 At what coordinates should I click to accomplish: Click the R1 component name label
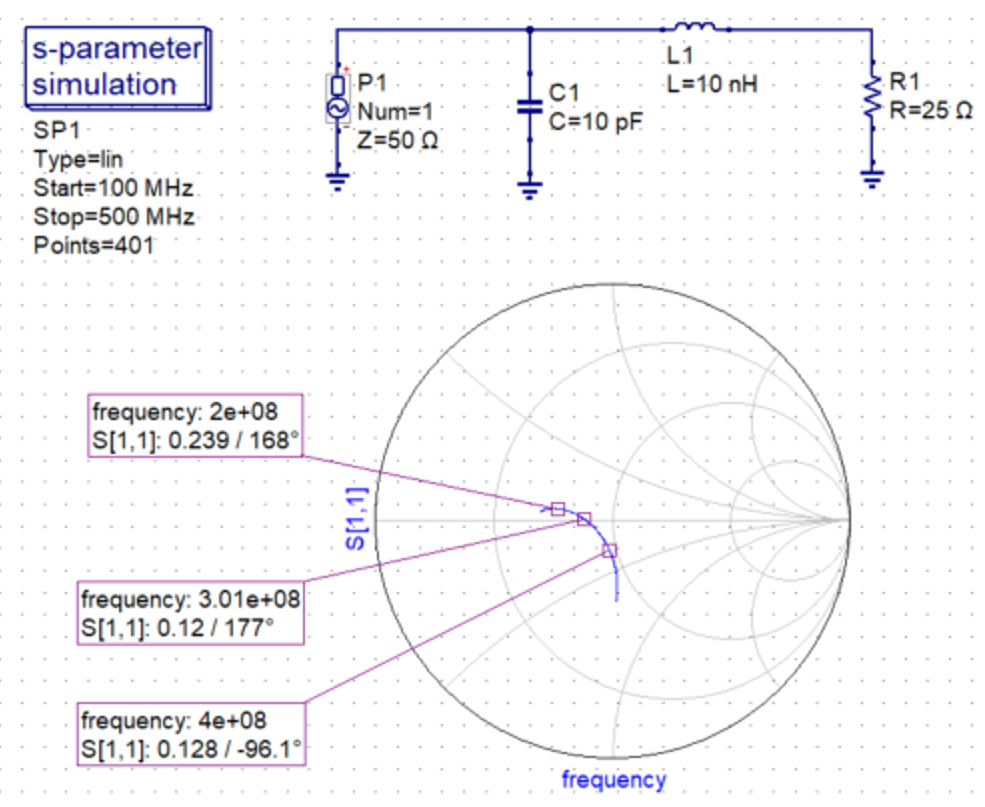point(905,82)
